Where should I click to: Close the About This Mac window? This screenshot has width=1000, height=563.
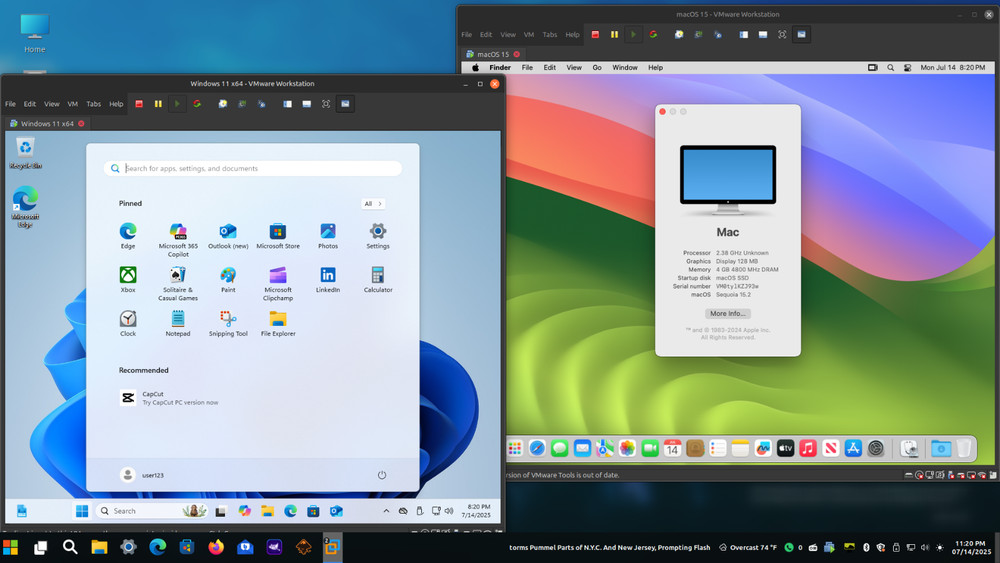pyautogui.click(x=663, y=112)
